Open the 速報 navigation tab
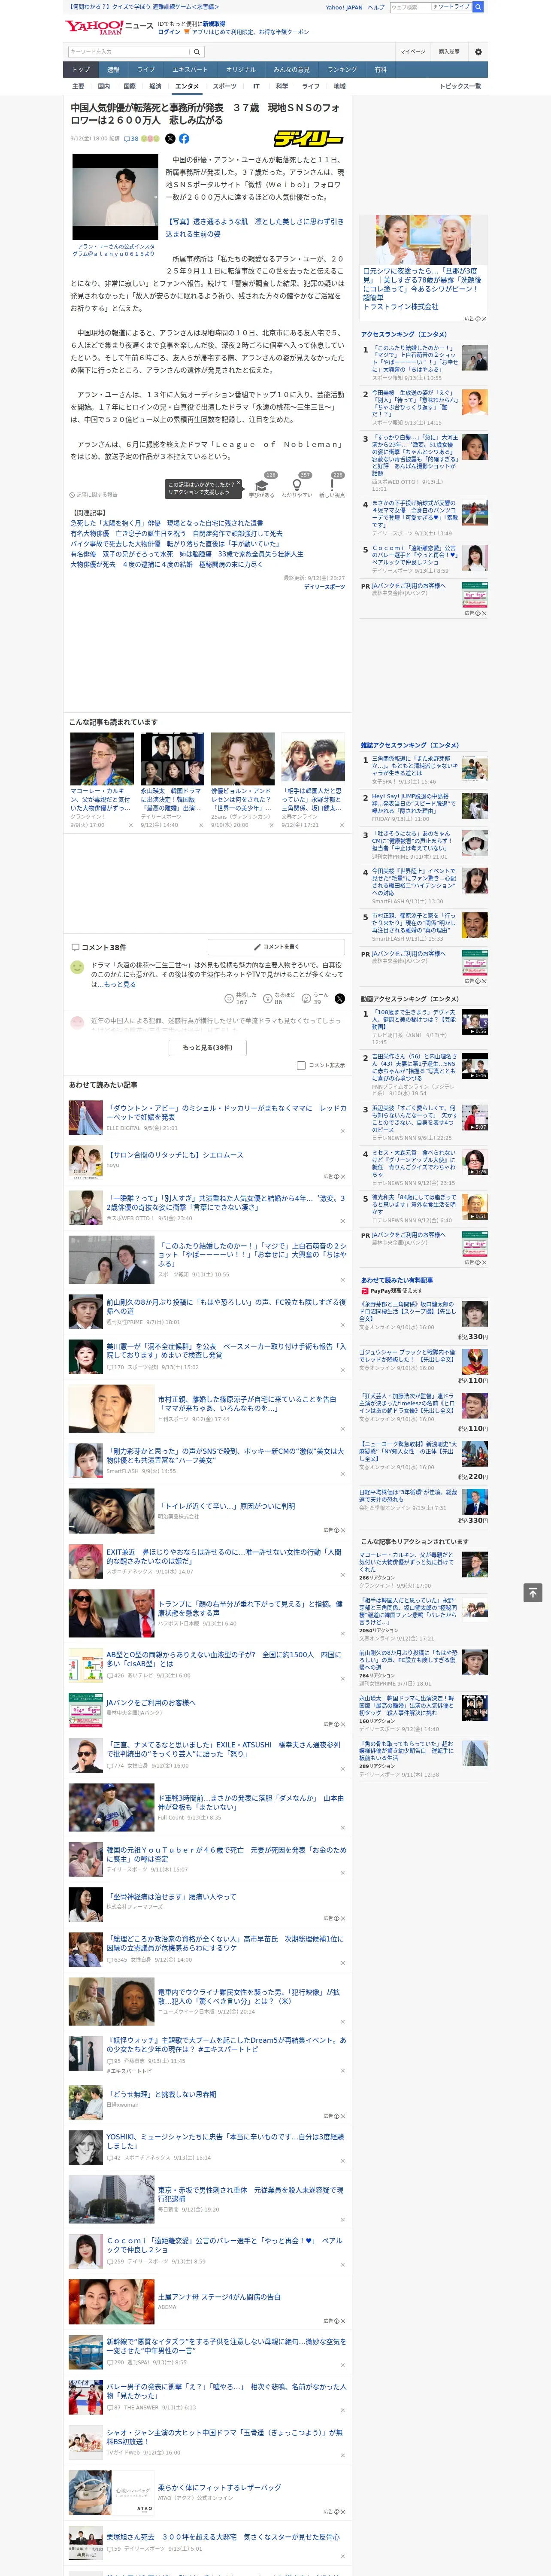551x2576 pixels. click(113, 70)
